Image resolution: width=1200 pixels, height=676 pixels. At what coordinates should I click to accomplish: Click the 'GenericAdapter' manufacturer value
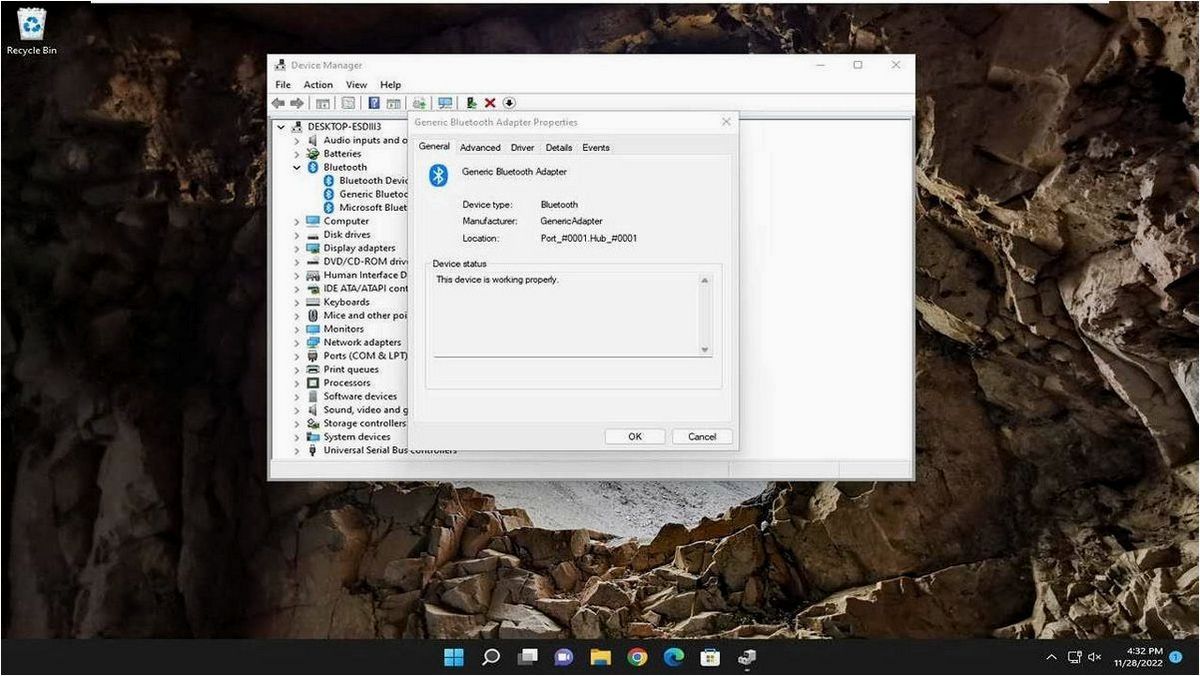(571, 221)
